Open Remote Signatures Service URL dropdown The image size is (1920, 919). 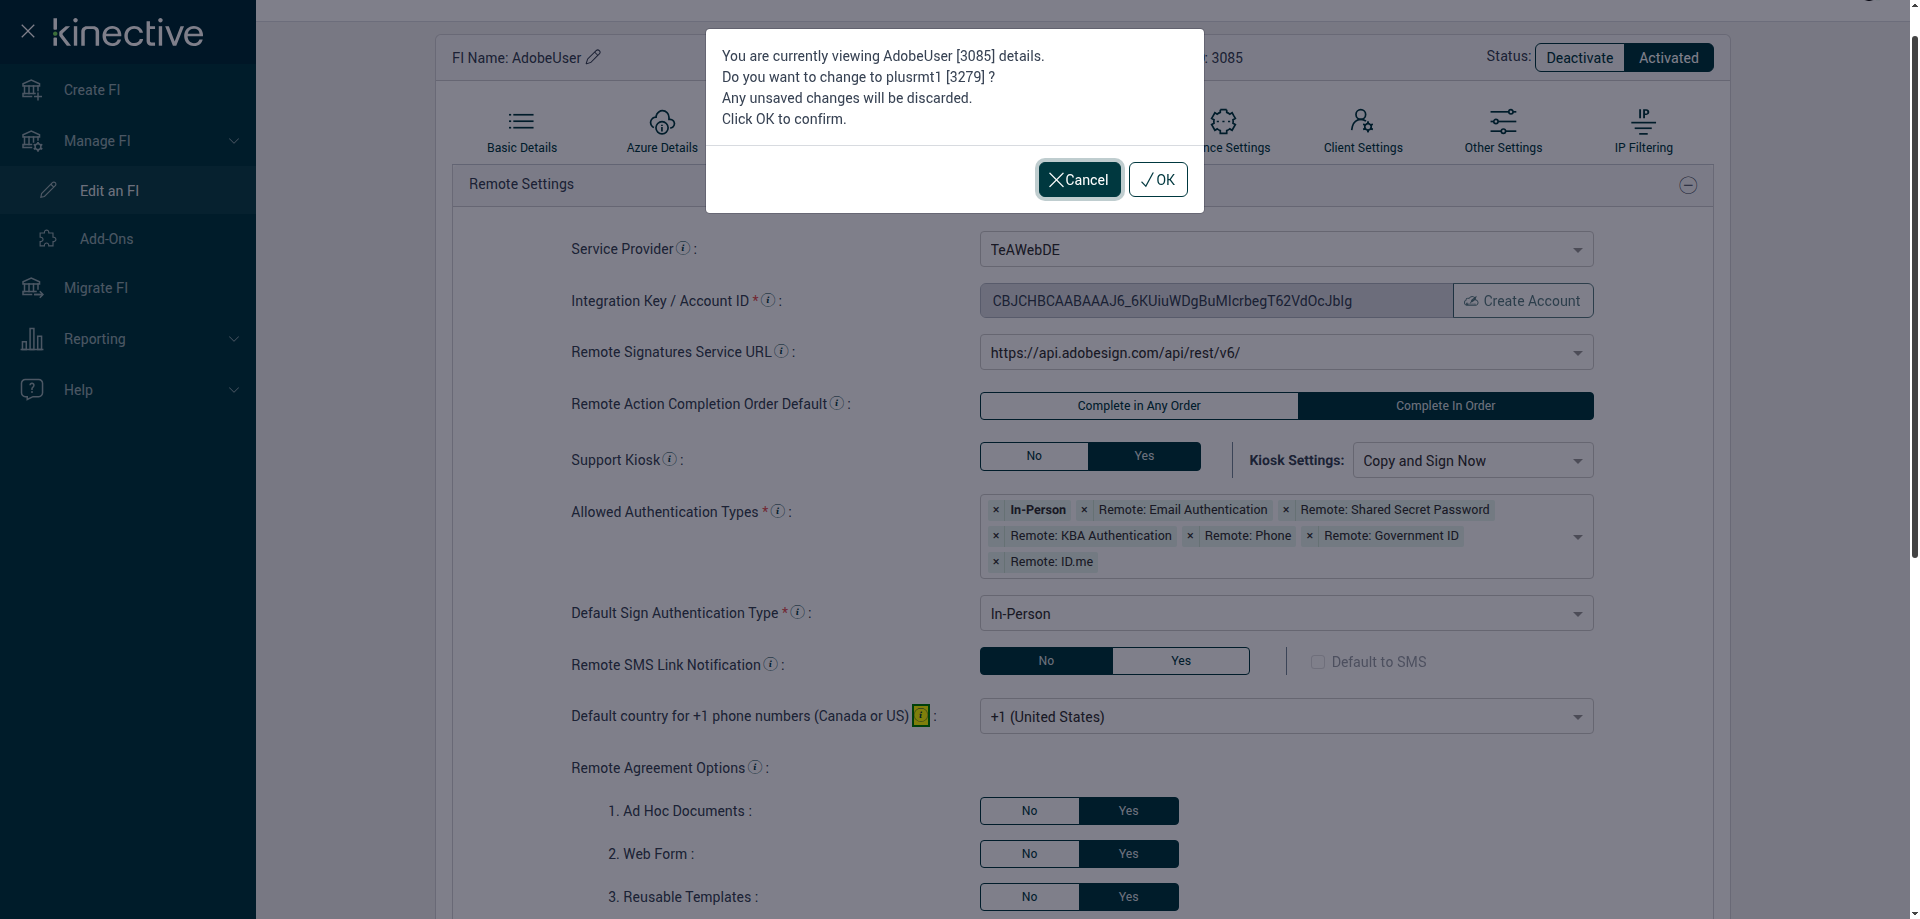tap(1286, 353)
